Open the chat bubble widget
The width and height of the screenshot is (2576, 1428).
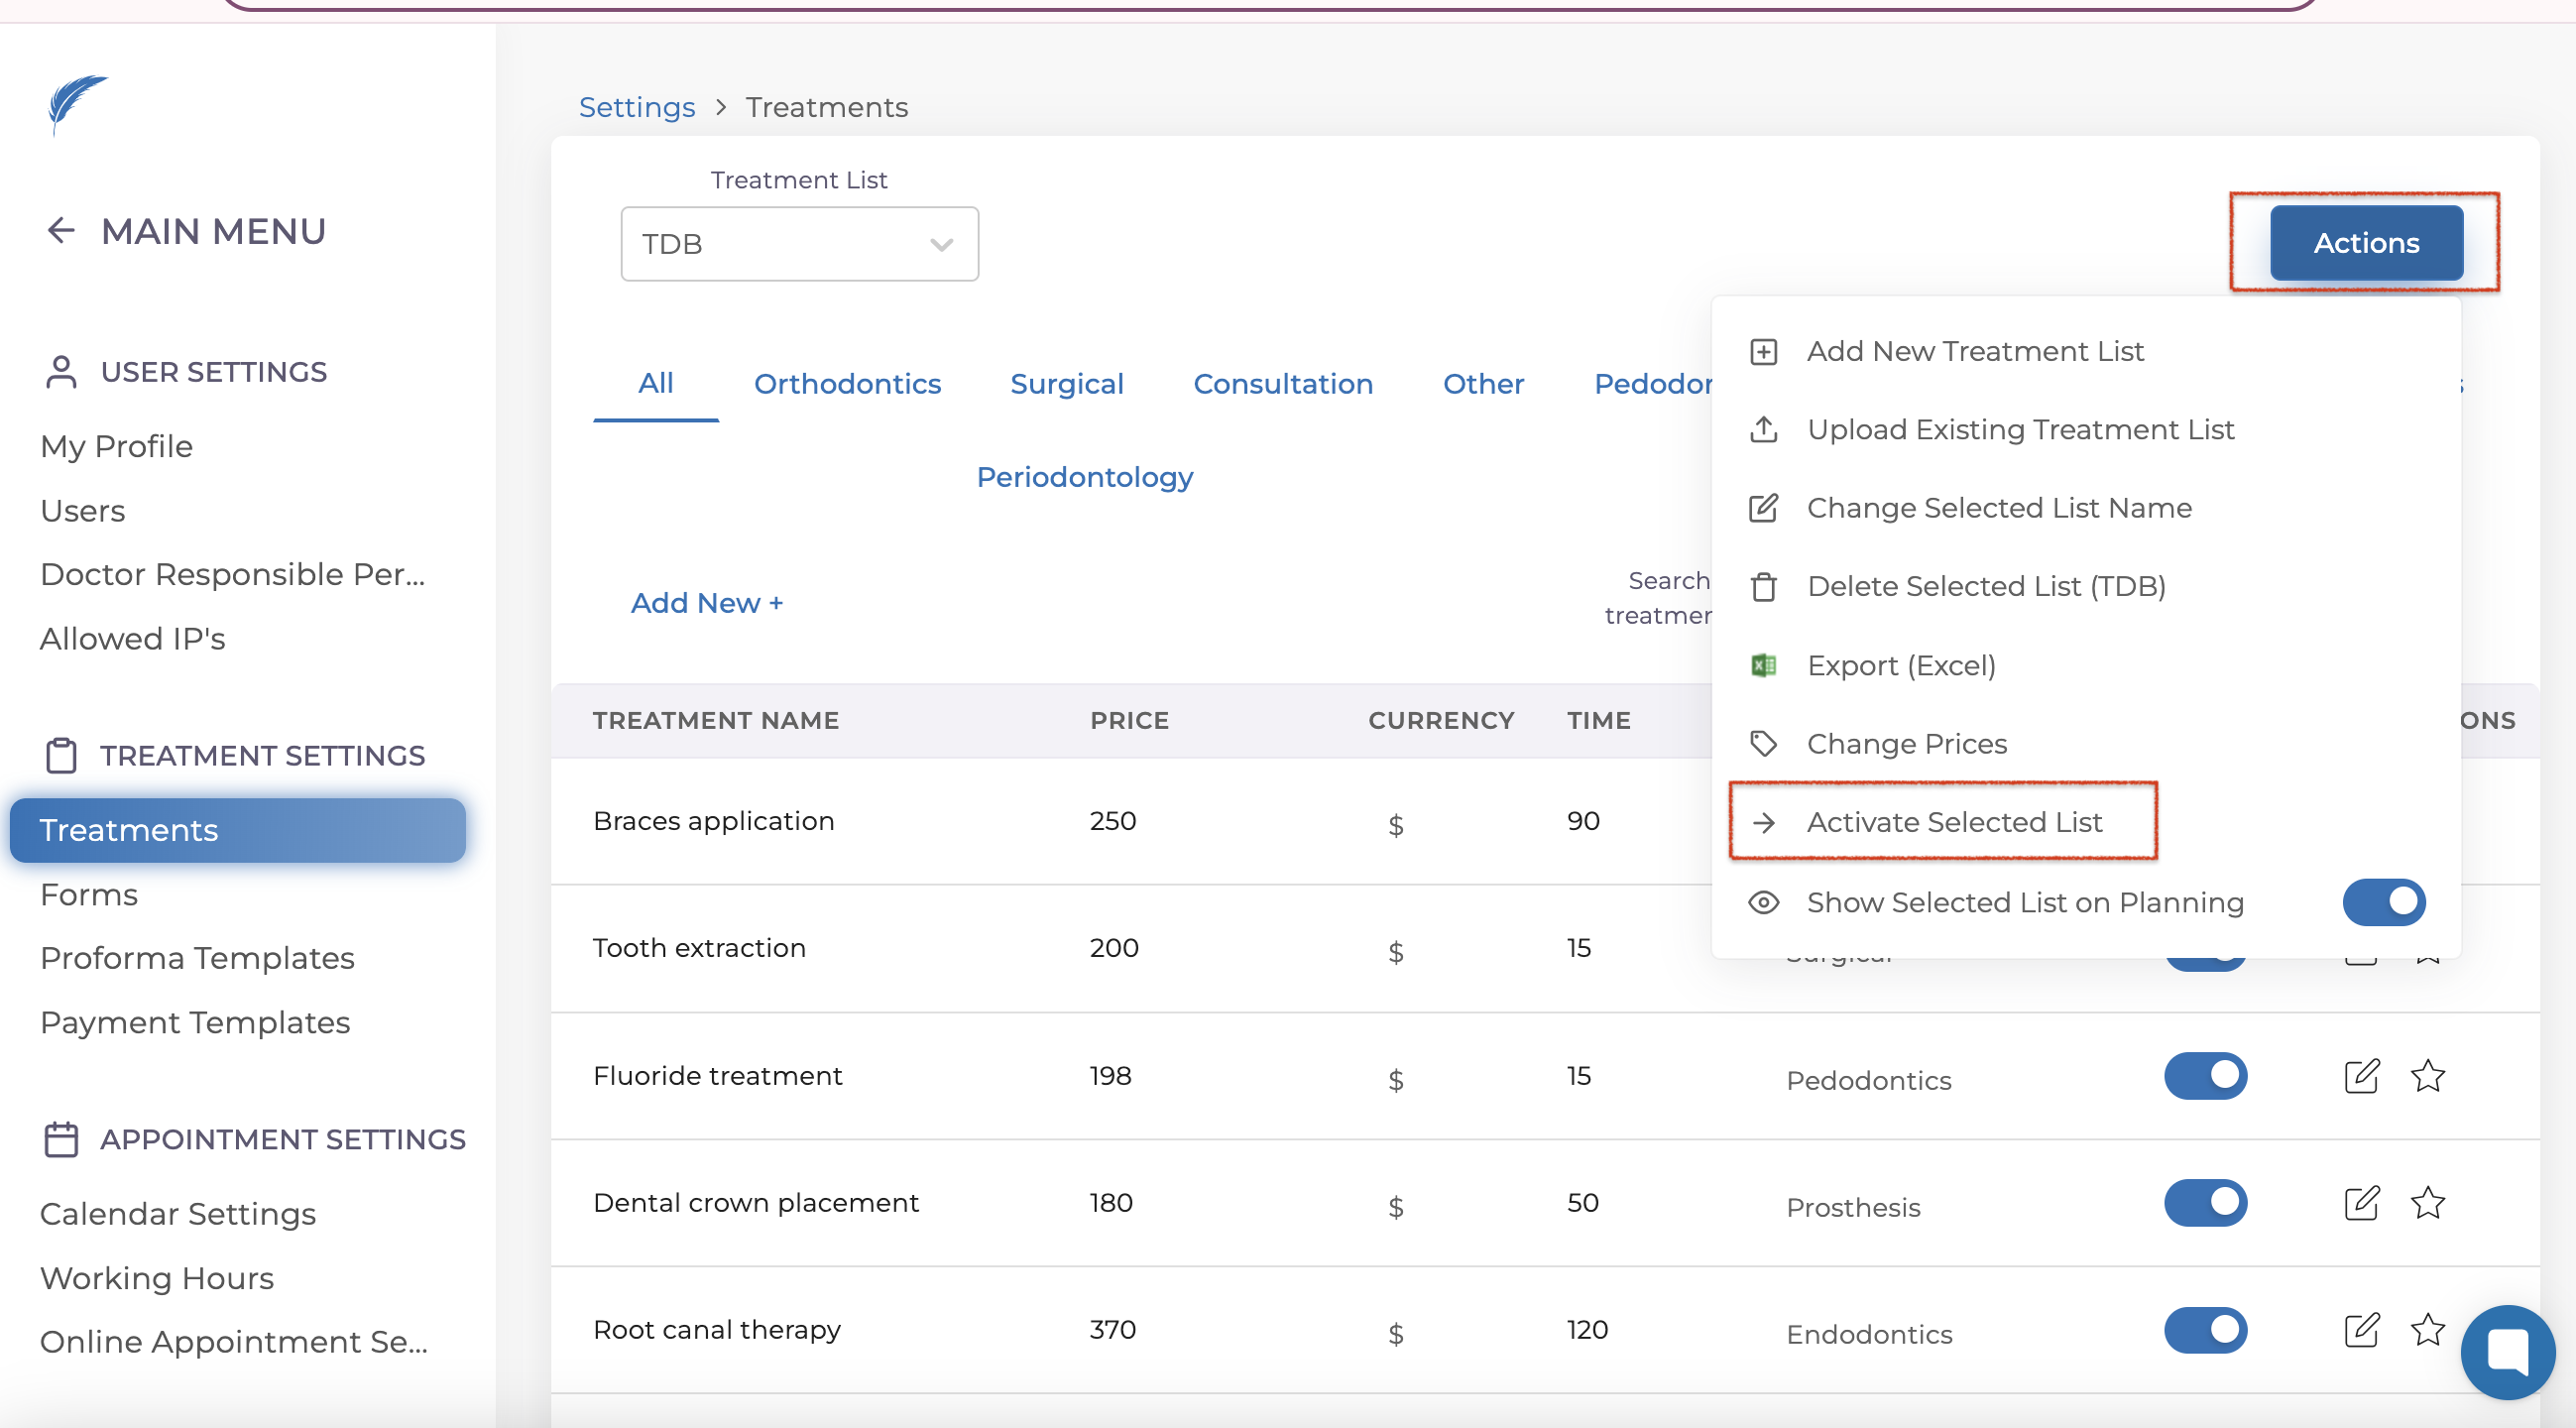click(2506, 1351)
